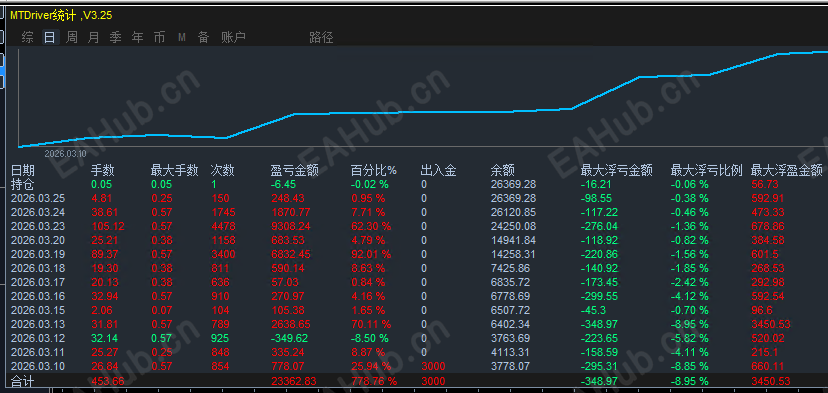Click the 2026.03.10 chart date label
The image size is (828, 393).
[x=65, y=154]
